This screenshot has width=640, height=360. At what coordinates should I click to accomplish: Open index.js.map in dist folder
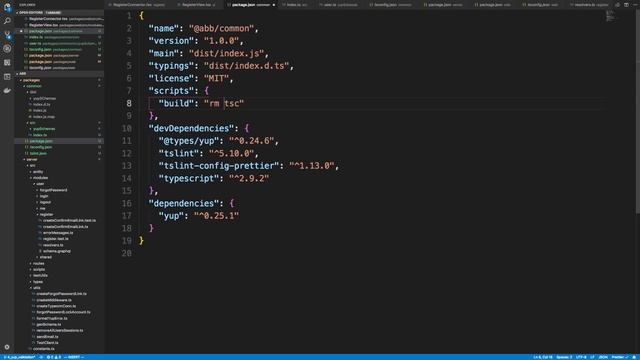point(44,117)
